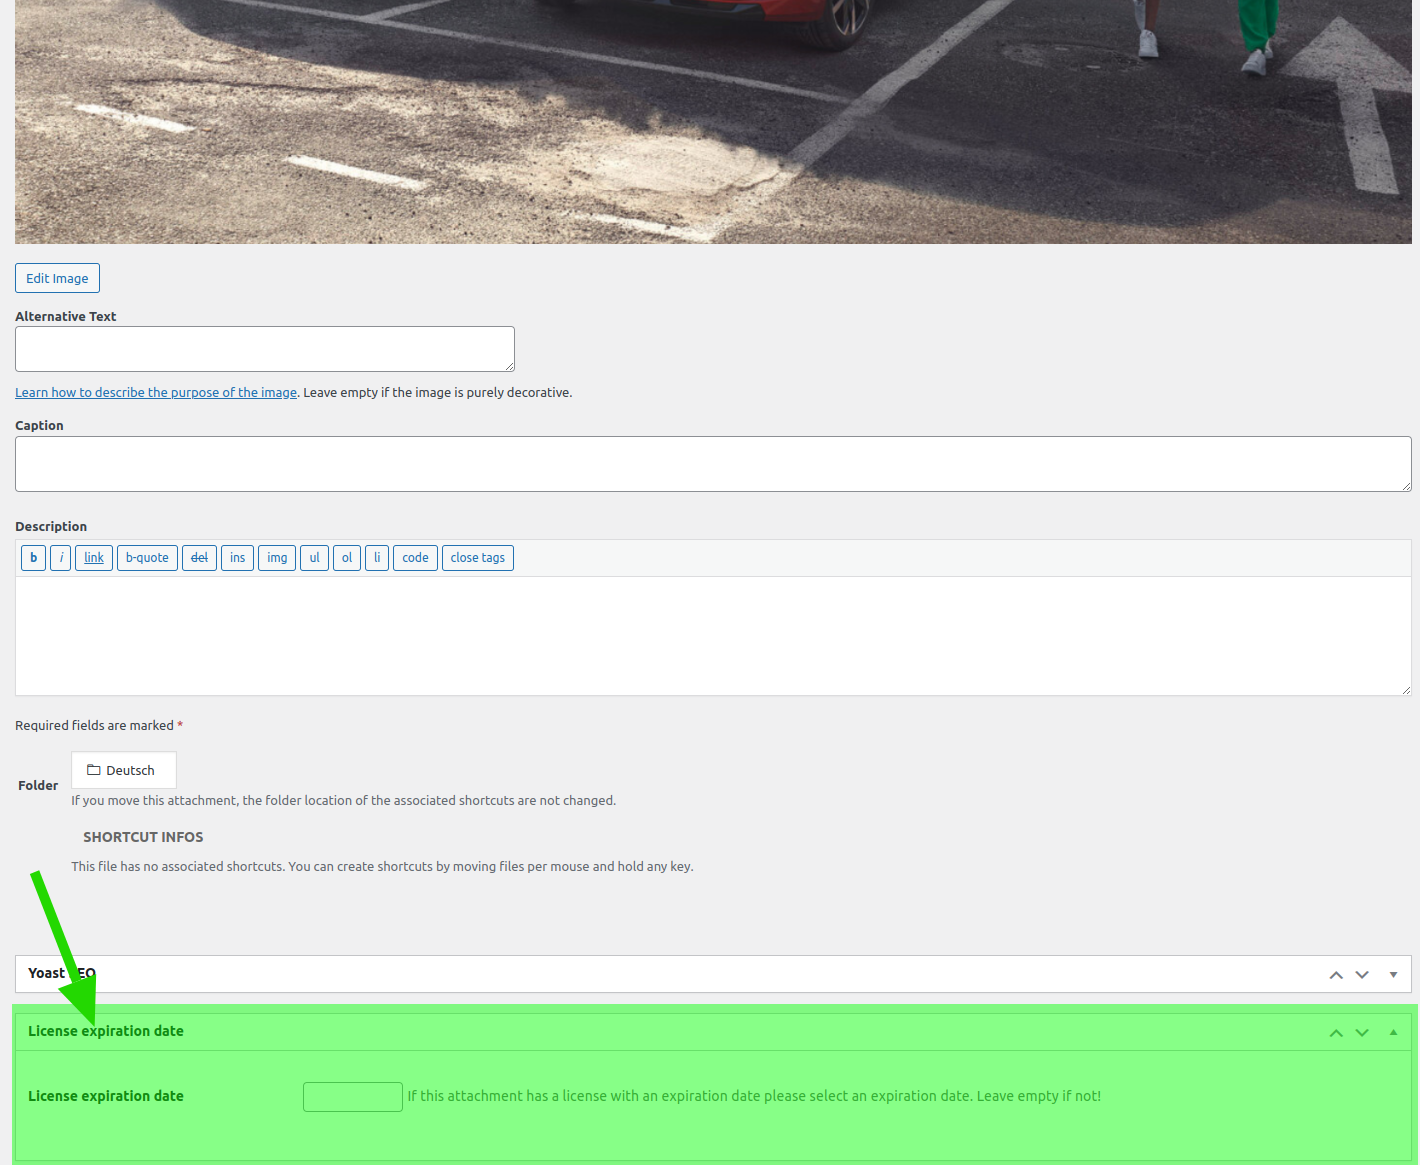
Task: Open the Deutsch folder selector
Action: point(124,770)
